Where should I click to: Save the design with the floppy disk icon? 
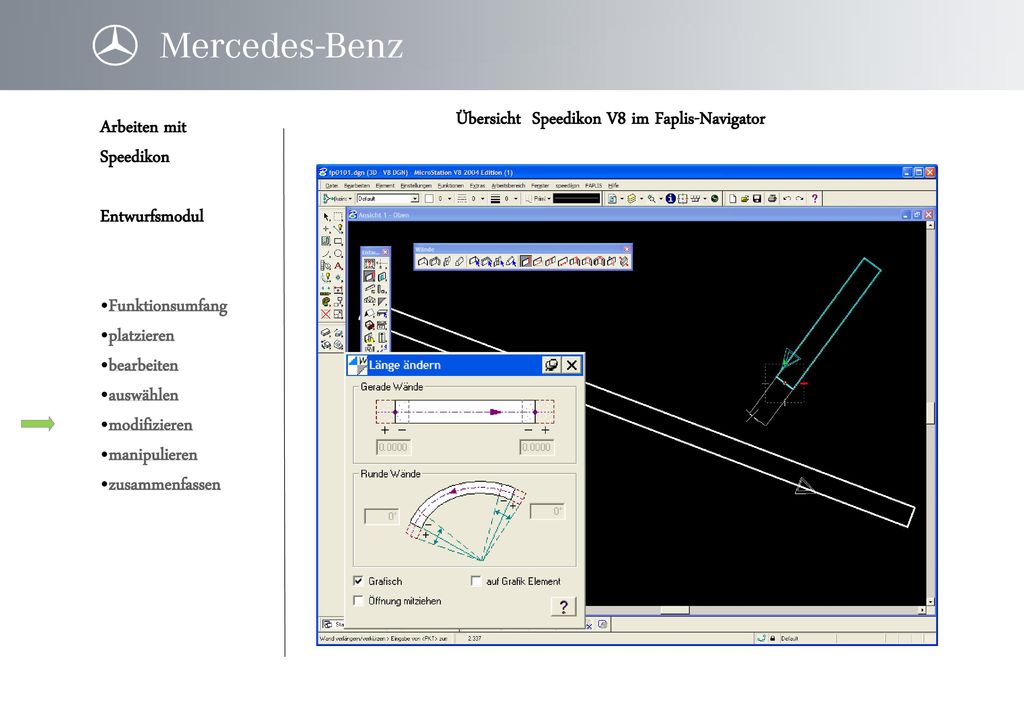757,198
